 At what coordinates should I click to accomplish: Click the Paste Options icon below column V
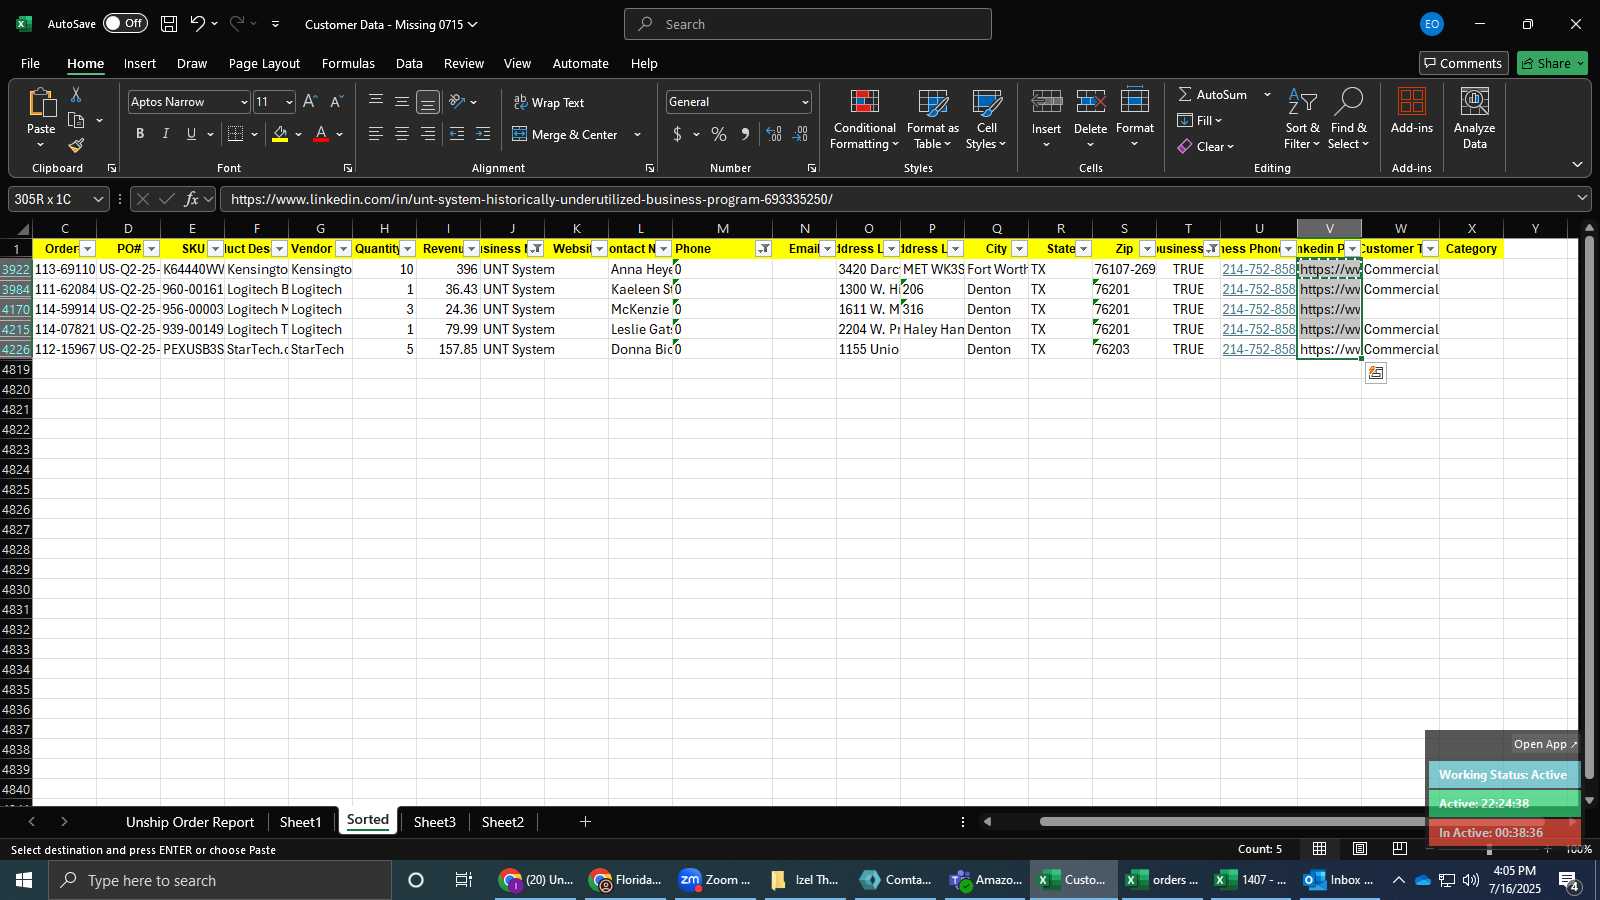coord(1376,373)
